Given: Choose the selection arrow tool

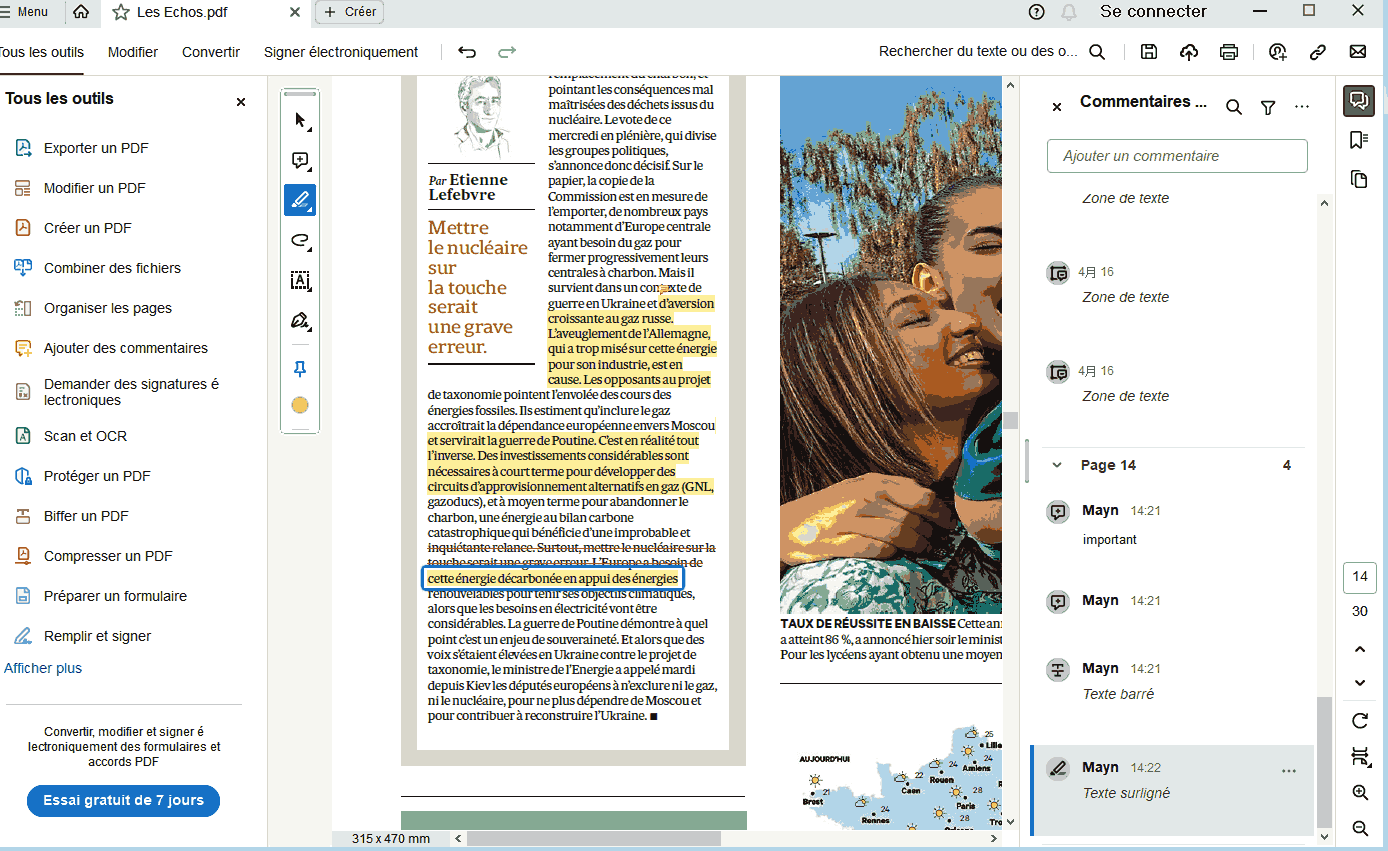Looking at the screenshot, I should 300,121.
